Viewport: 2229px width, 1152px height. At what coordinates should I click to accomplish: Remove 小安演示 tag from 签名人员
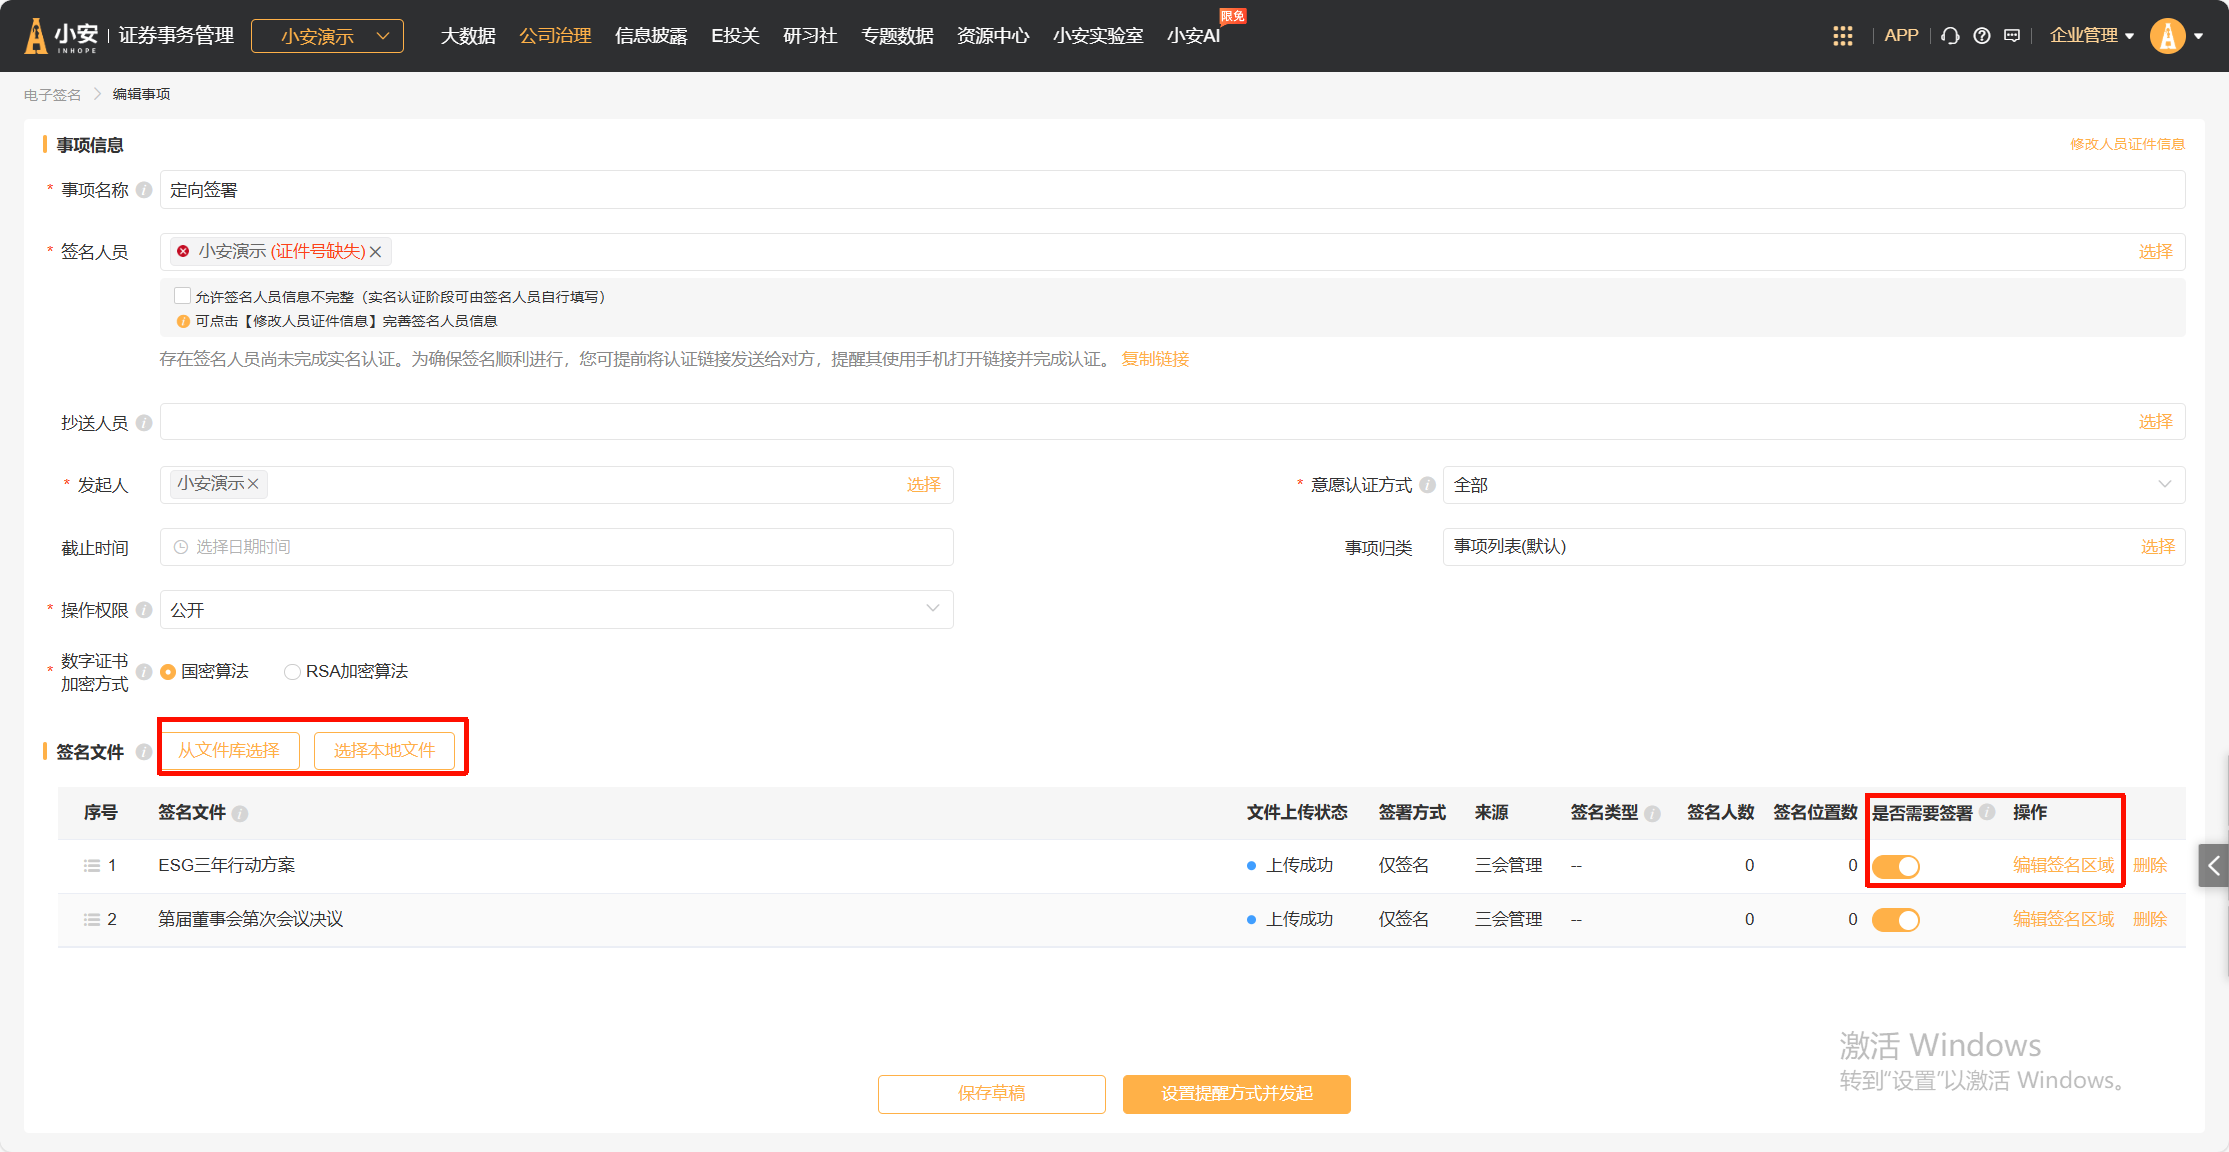click(376, 252)
